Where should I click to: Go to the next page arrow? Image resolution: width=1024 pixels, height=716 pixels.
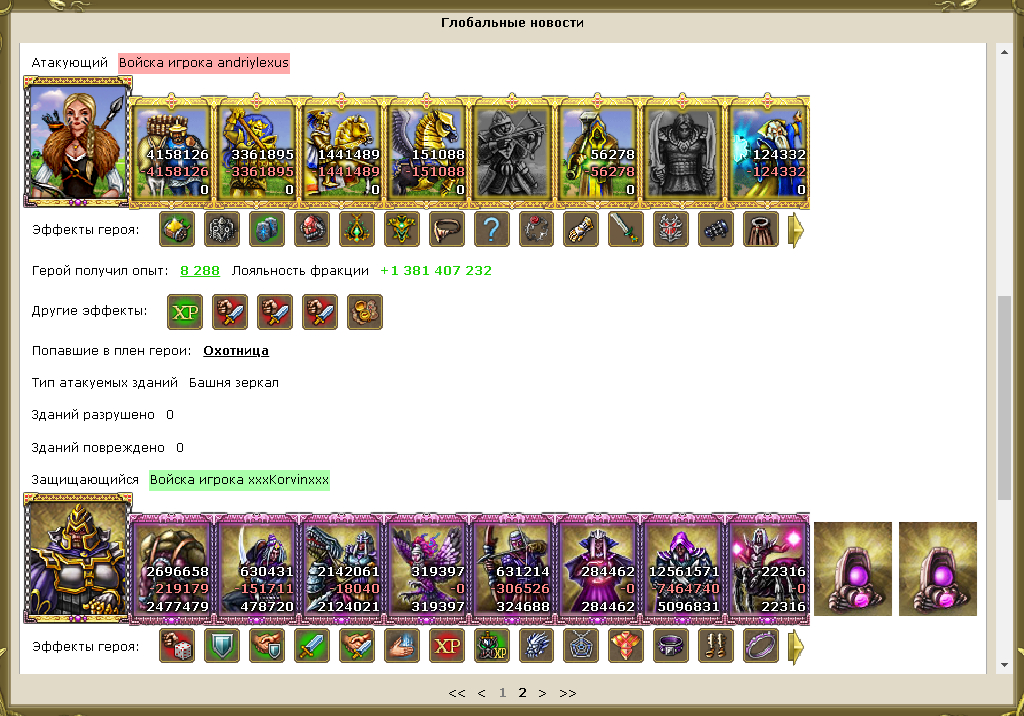(x=542, y=693)
